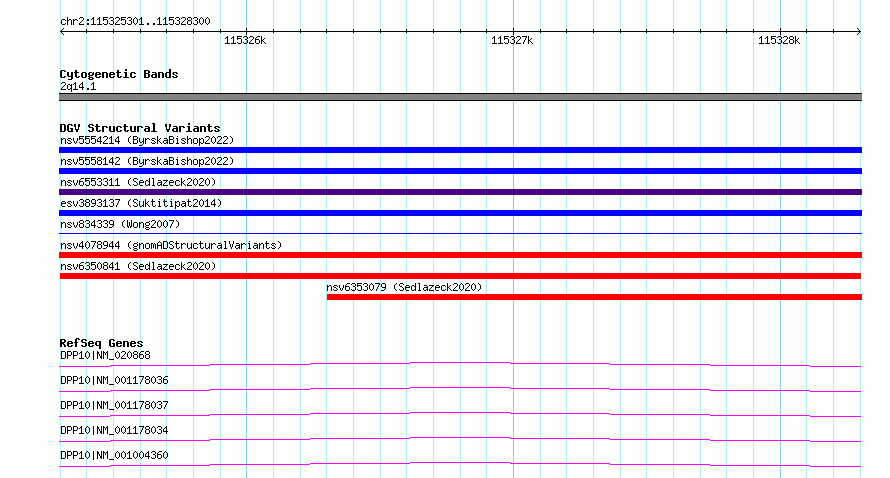Open nsv6350841 (Sedlazeck2020) variant label
The height and width of the screenshot is (478, 890).
138,266
